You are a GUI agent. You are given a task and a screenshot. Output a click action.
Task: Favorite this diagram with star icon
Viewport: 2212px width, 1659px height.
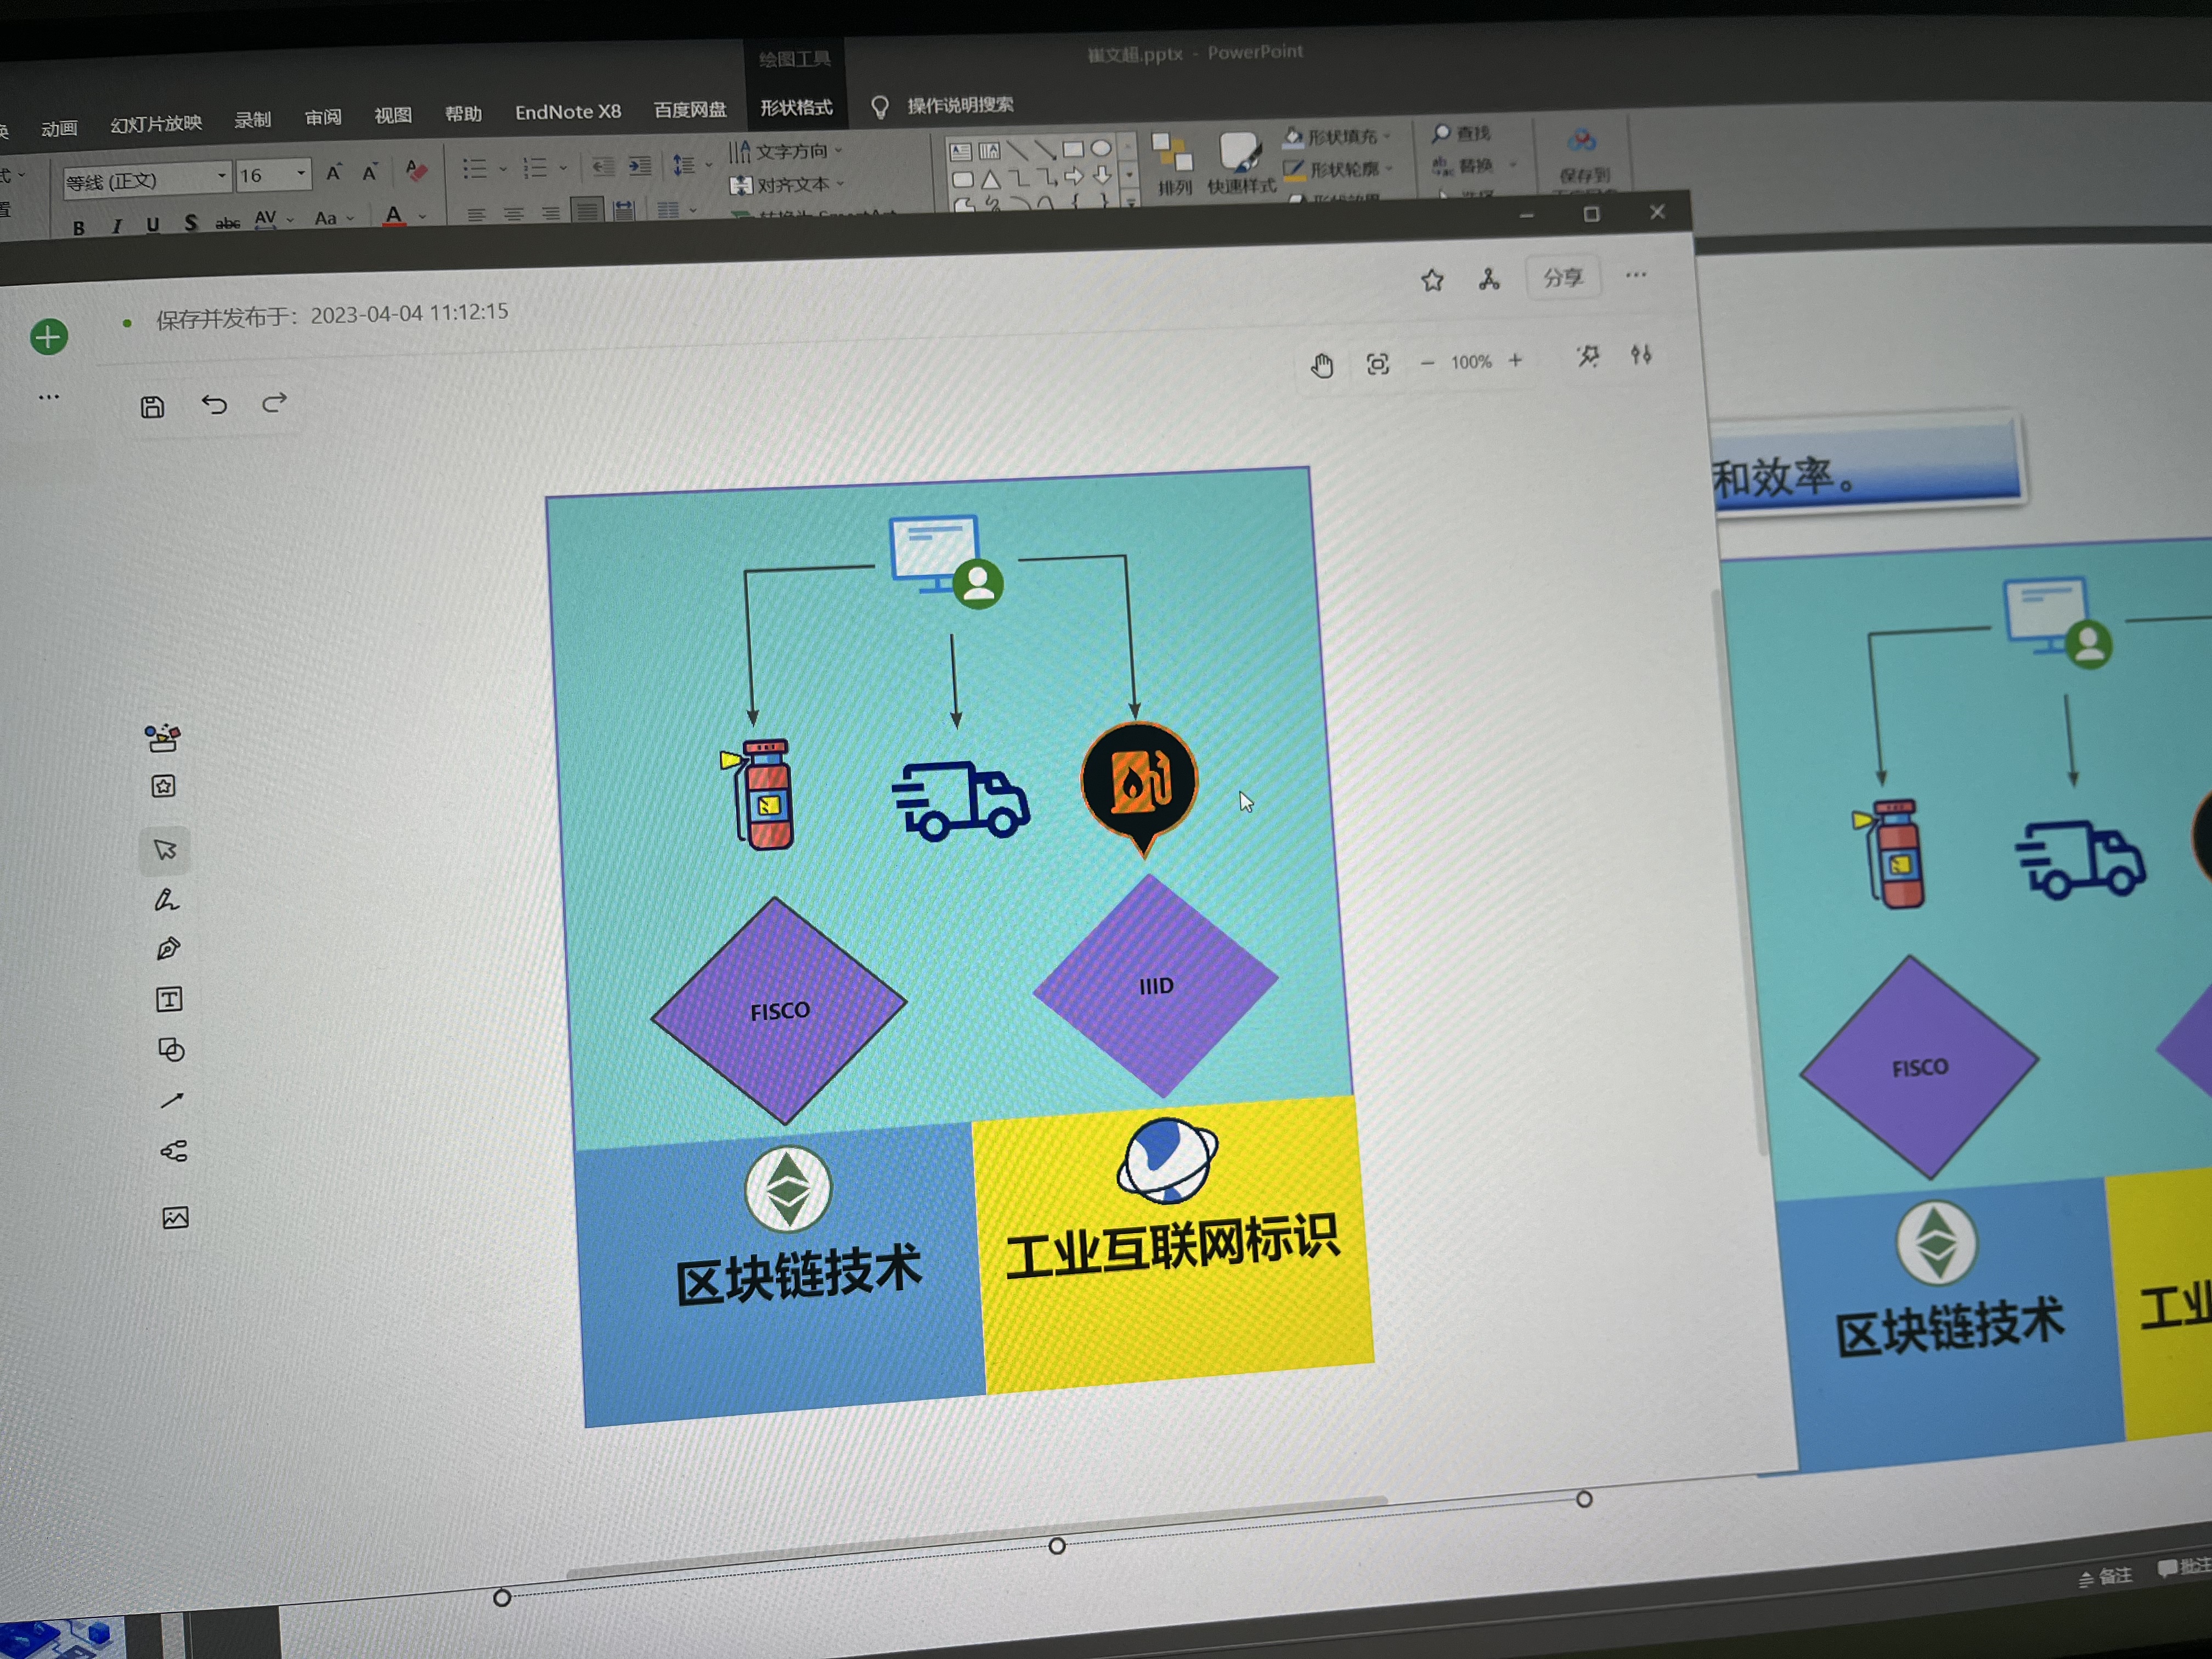(x=1432, y=280)
